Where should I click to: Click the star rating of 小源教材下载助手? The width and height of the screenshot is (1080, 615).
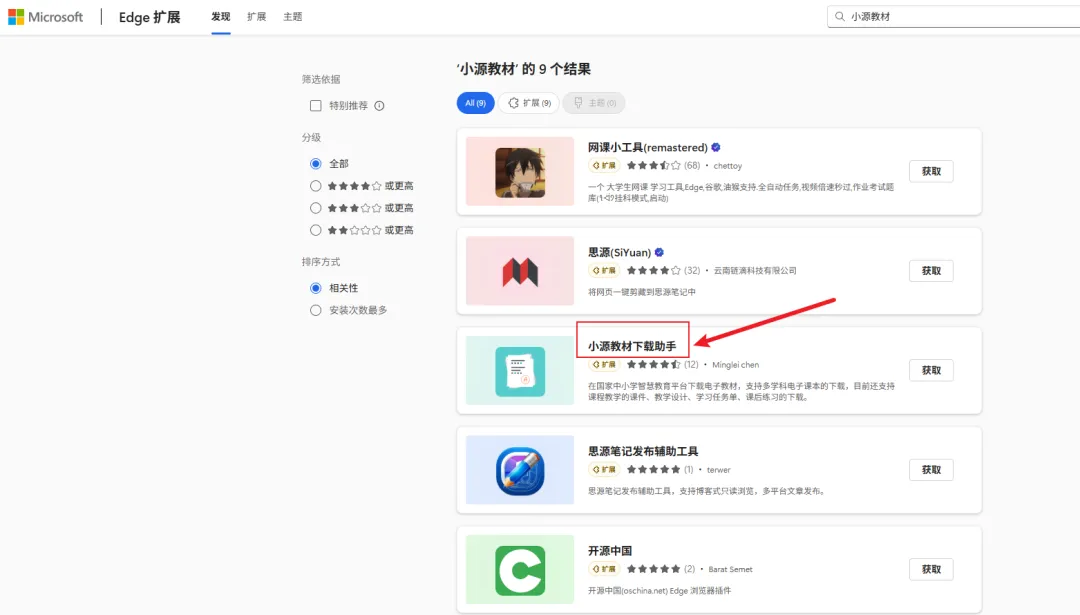(654, 364)
